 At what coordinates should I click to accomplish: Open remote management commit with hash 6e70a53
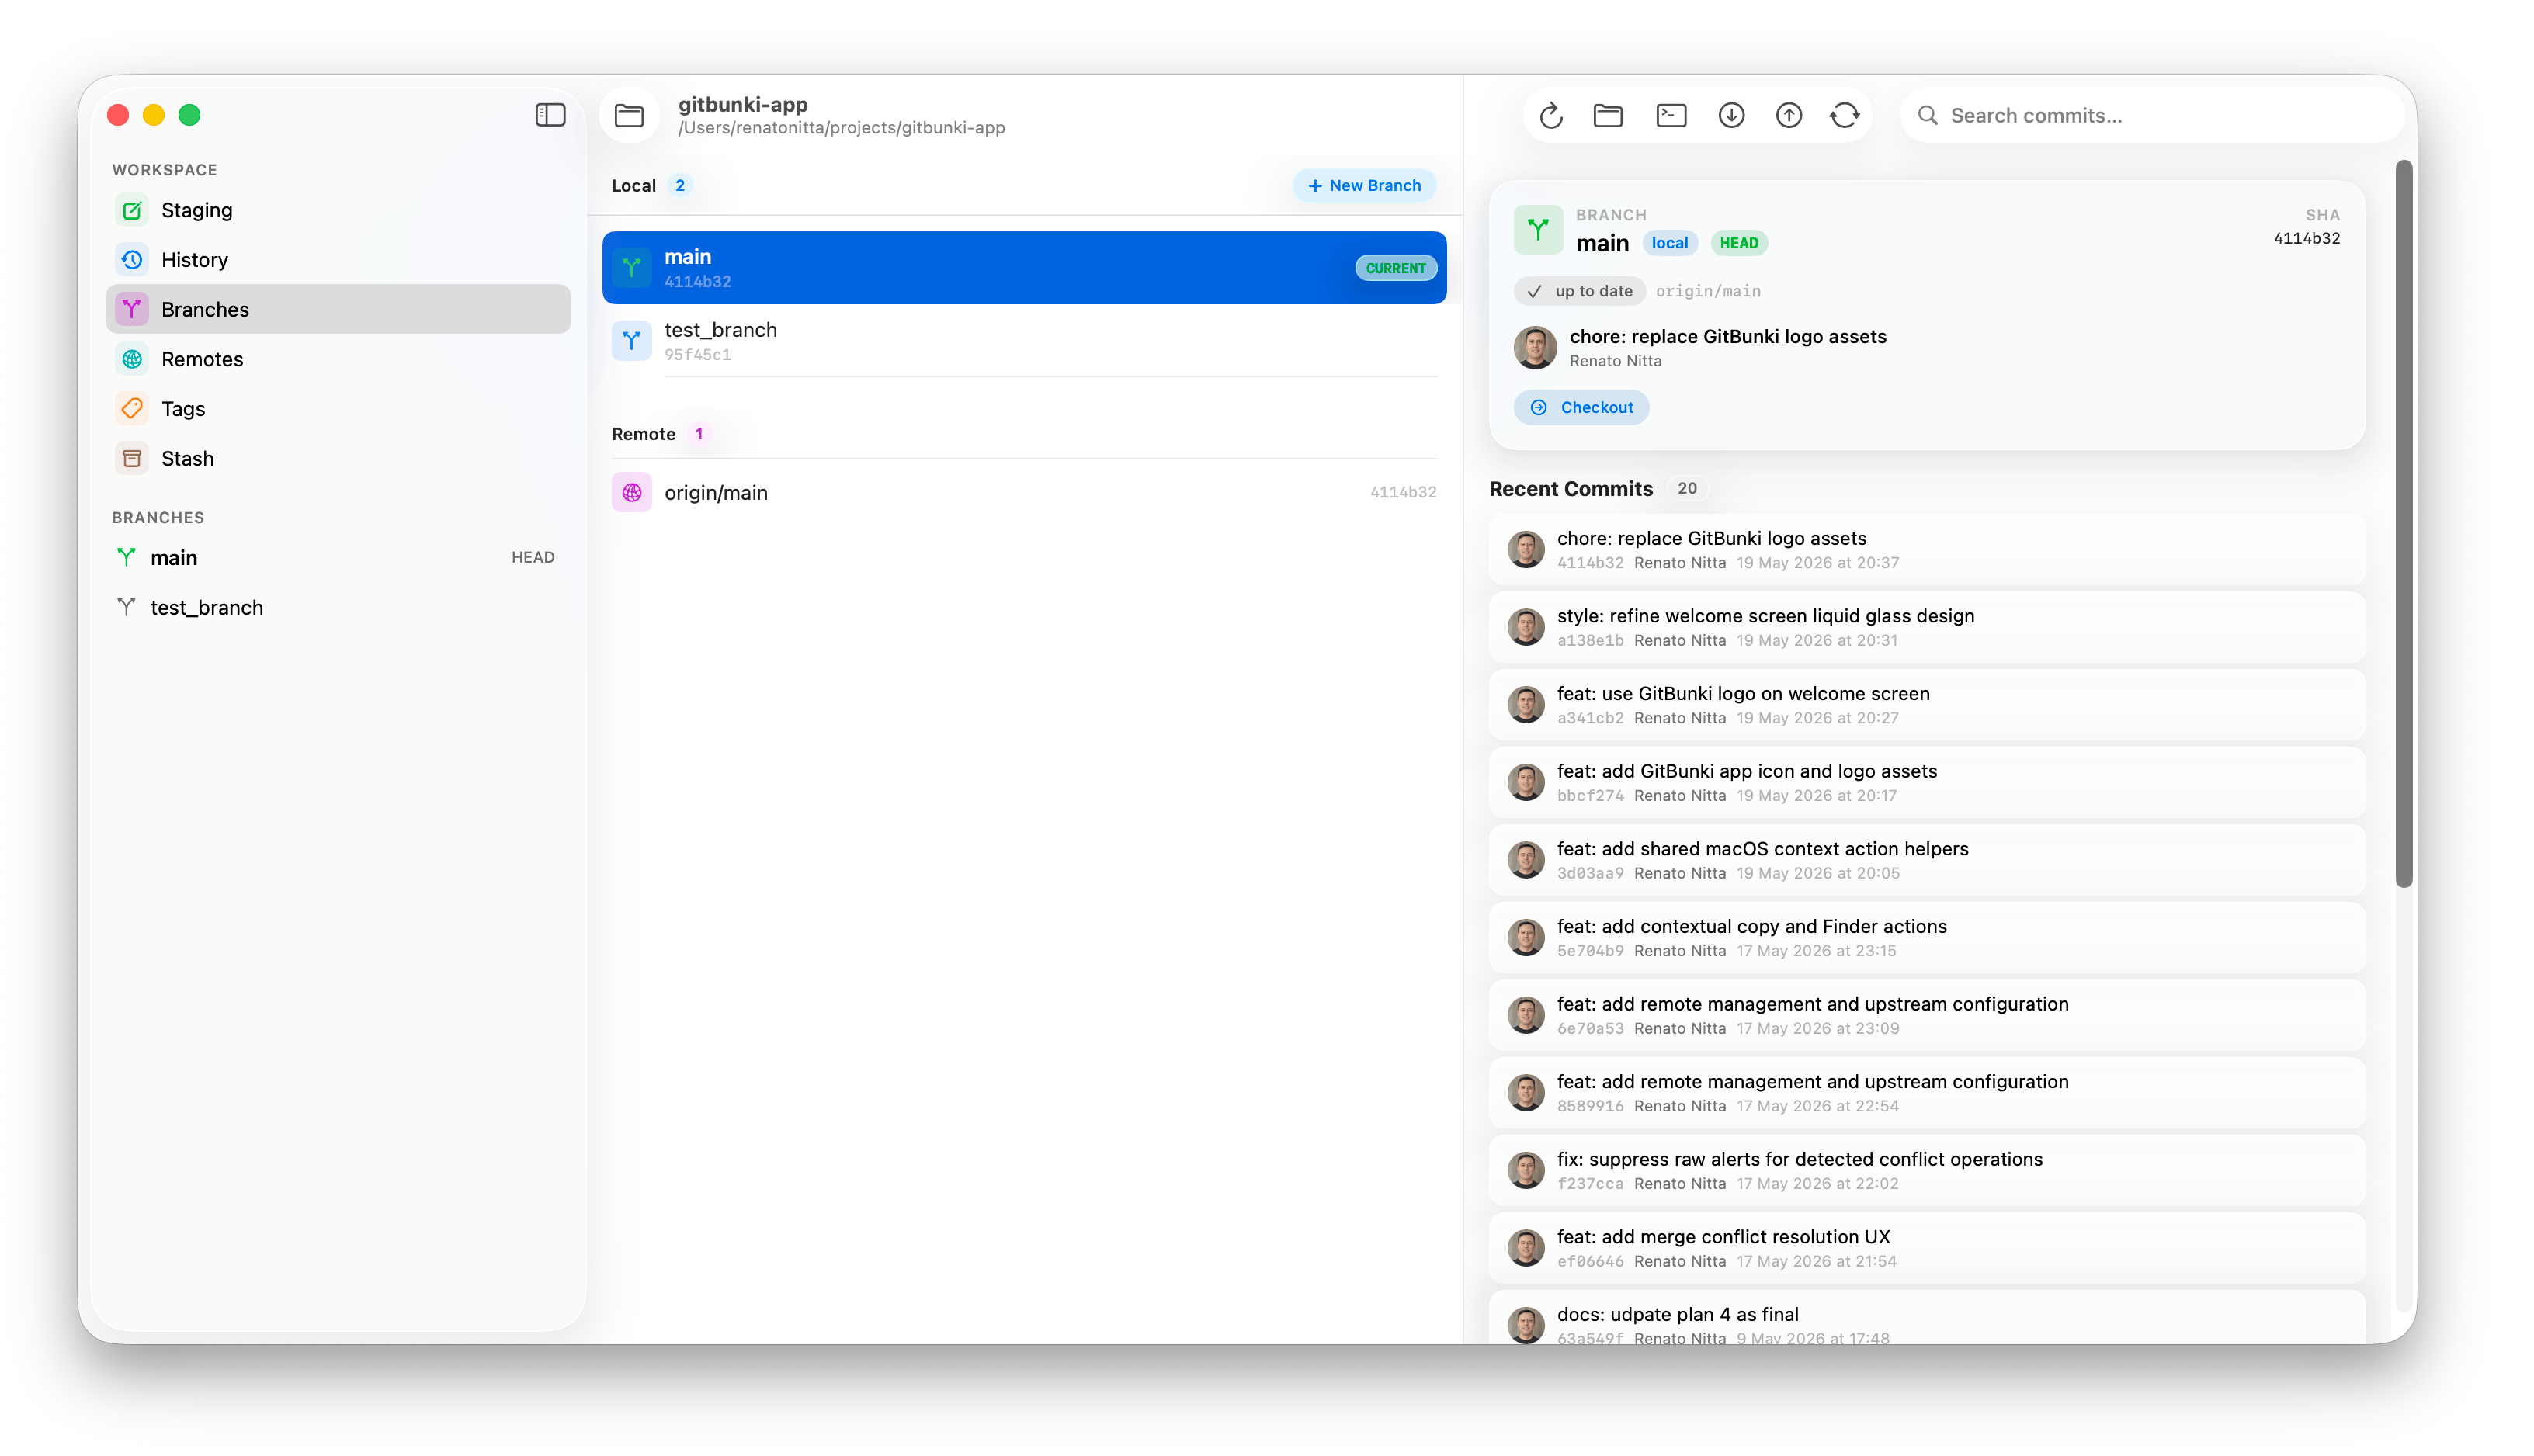(1926, 1015)
